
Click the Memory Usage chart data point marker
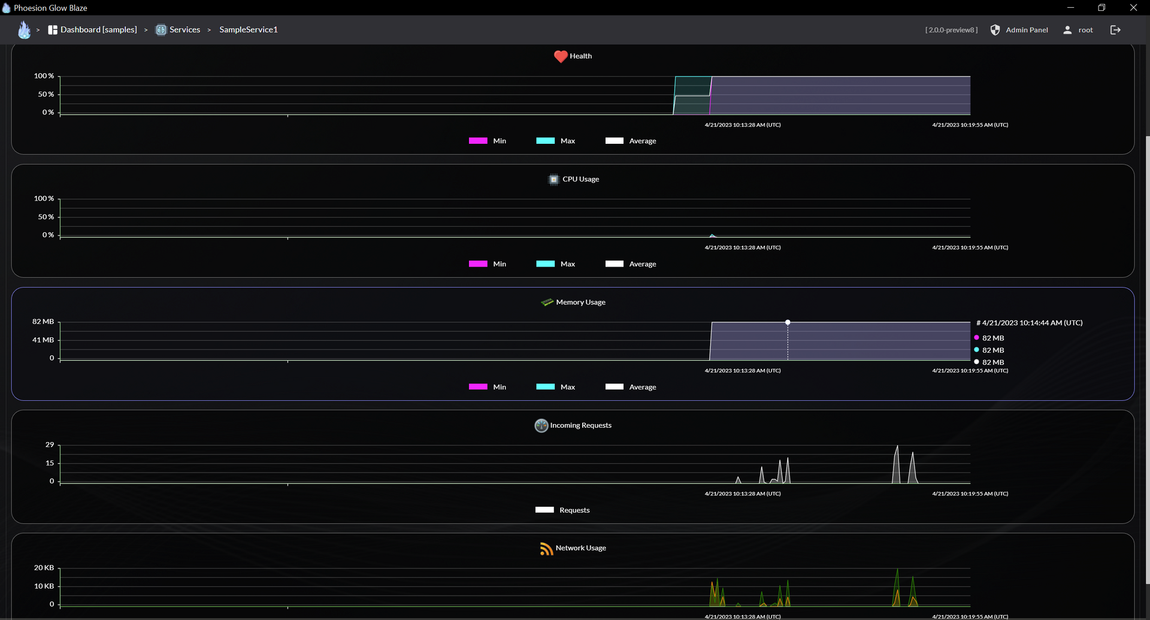pos(788,322)
